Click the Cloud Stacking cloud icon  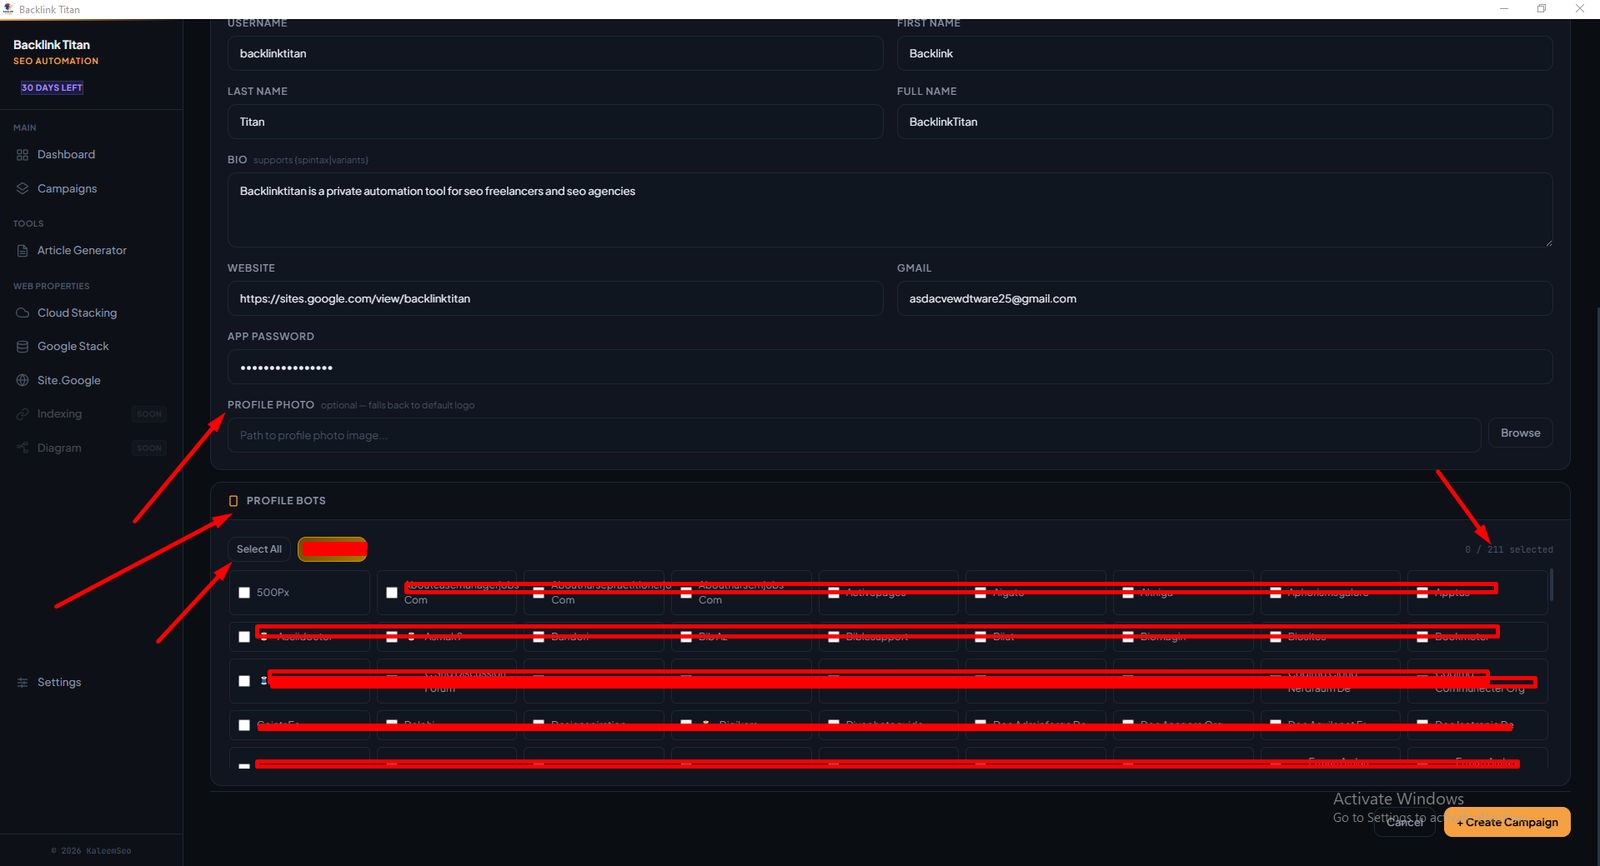coord(22,313)
